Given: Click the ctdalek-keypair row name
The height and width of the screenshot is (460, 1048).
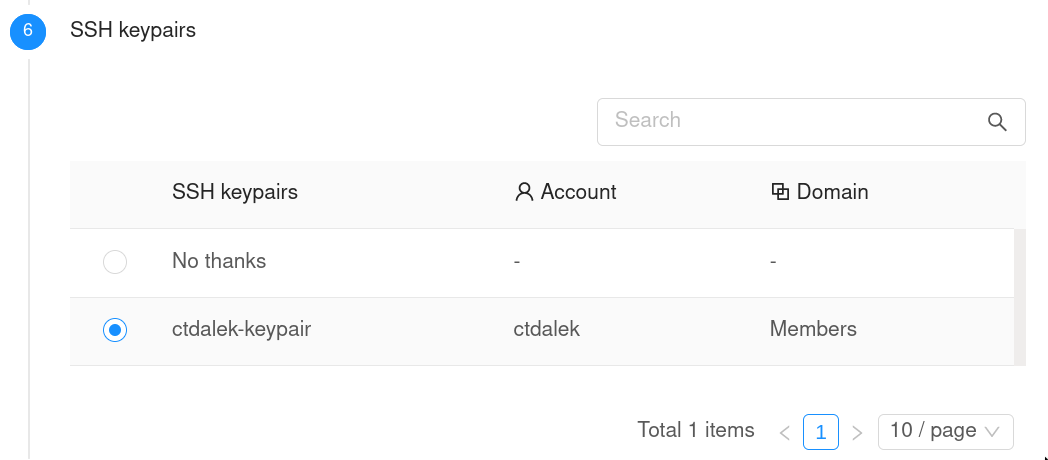Looking at the screenshot, I should [241, 329].
